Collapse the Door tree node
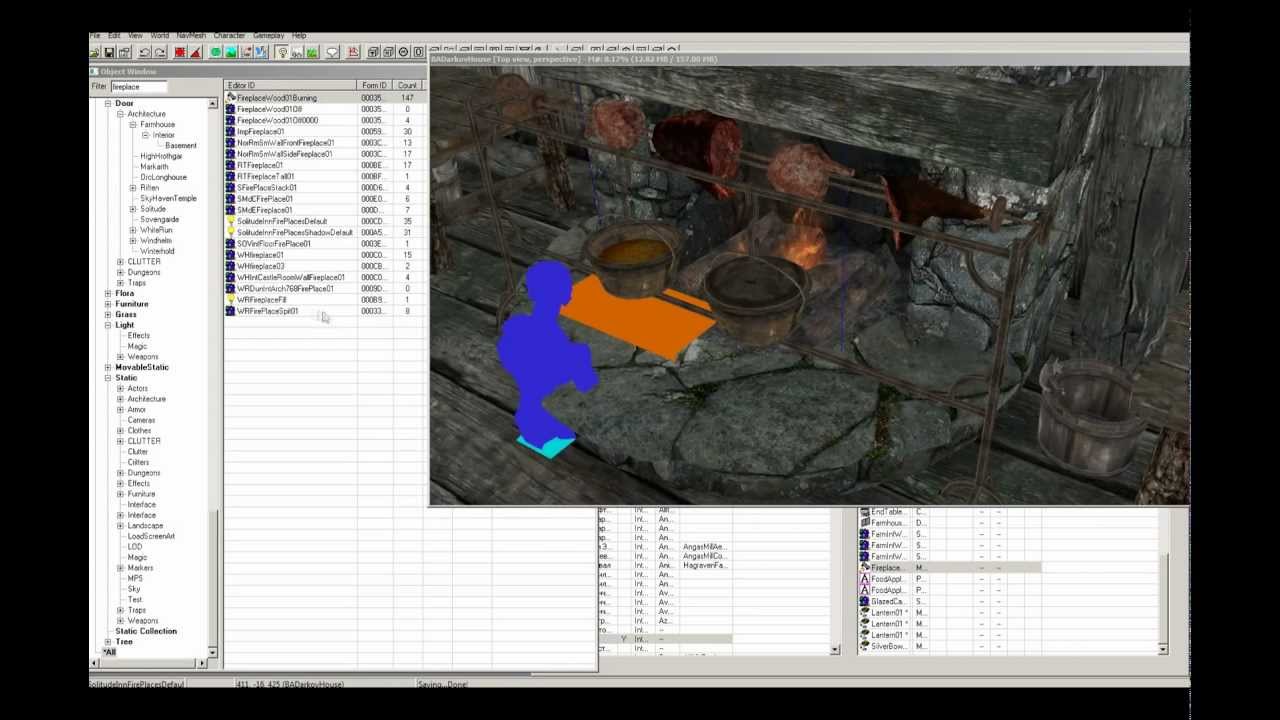The height and width of the screenshot is (720, 1280). coord(108,103)
